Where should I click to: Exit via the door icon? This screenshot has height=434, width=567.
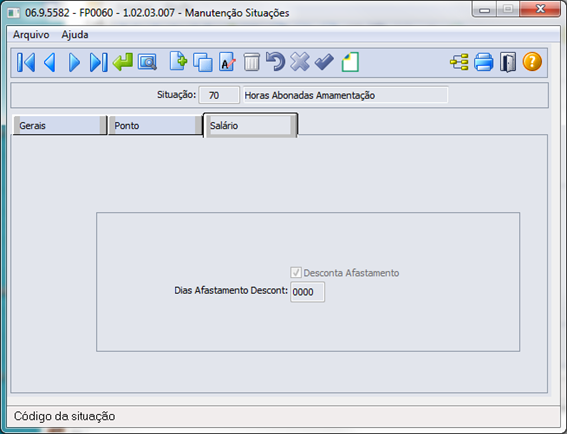click(x=508, y=62)
